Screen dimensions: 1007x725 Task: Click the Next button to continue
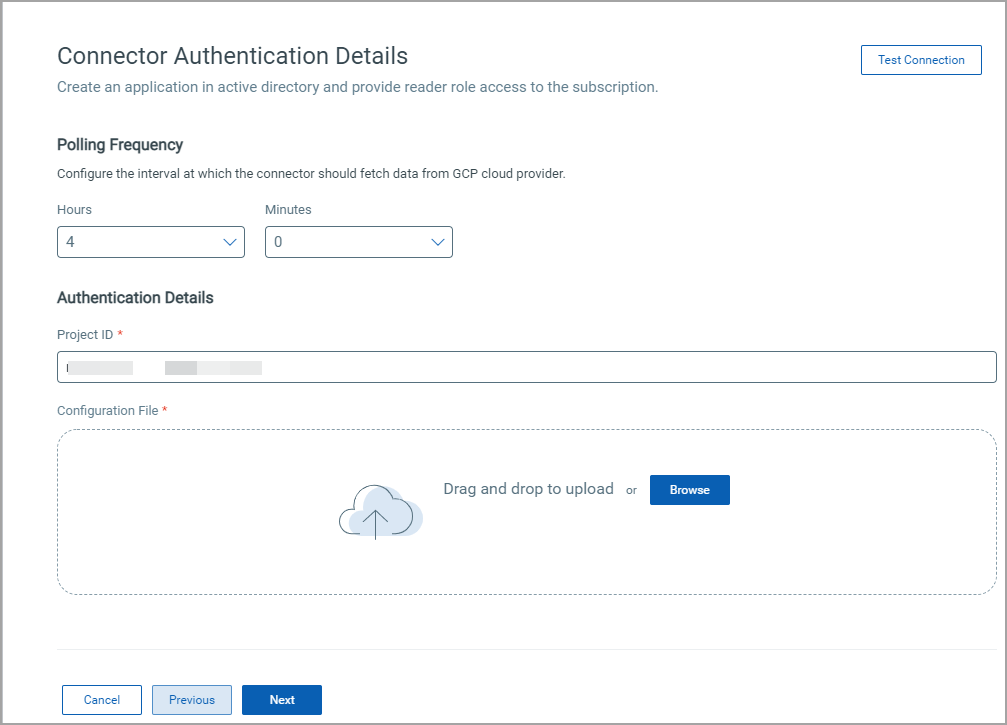(281, 700)
